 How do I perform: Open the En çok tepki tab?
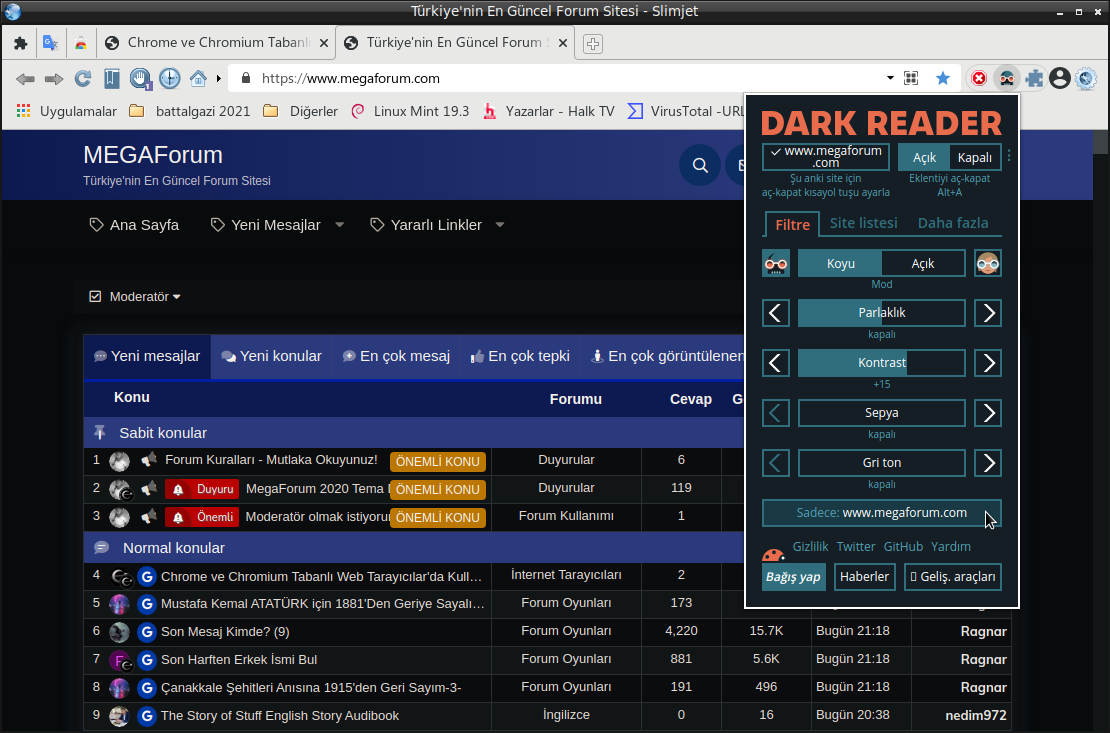520,356
